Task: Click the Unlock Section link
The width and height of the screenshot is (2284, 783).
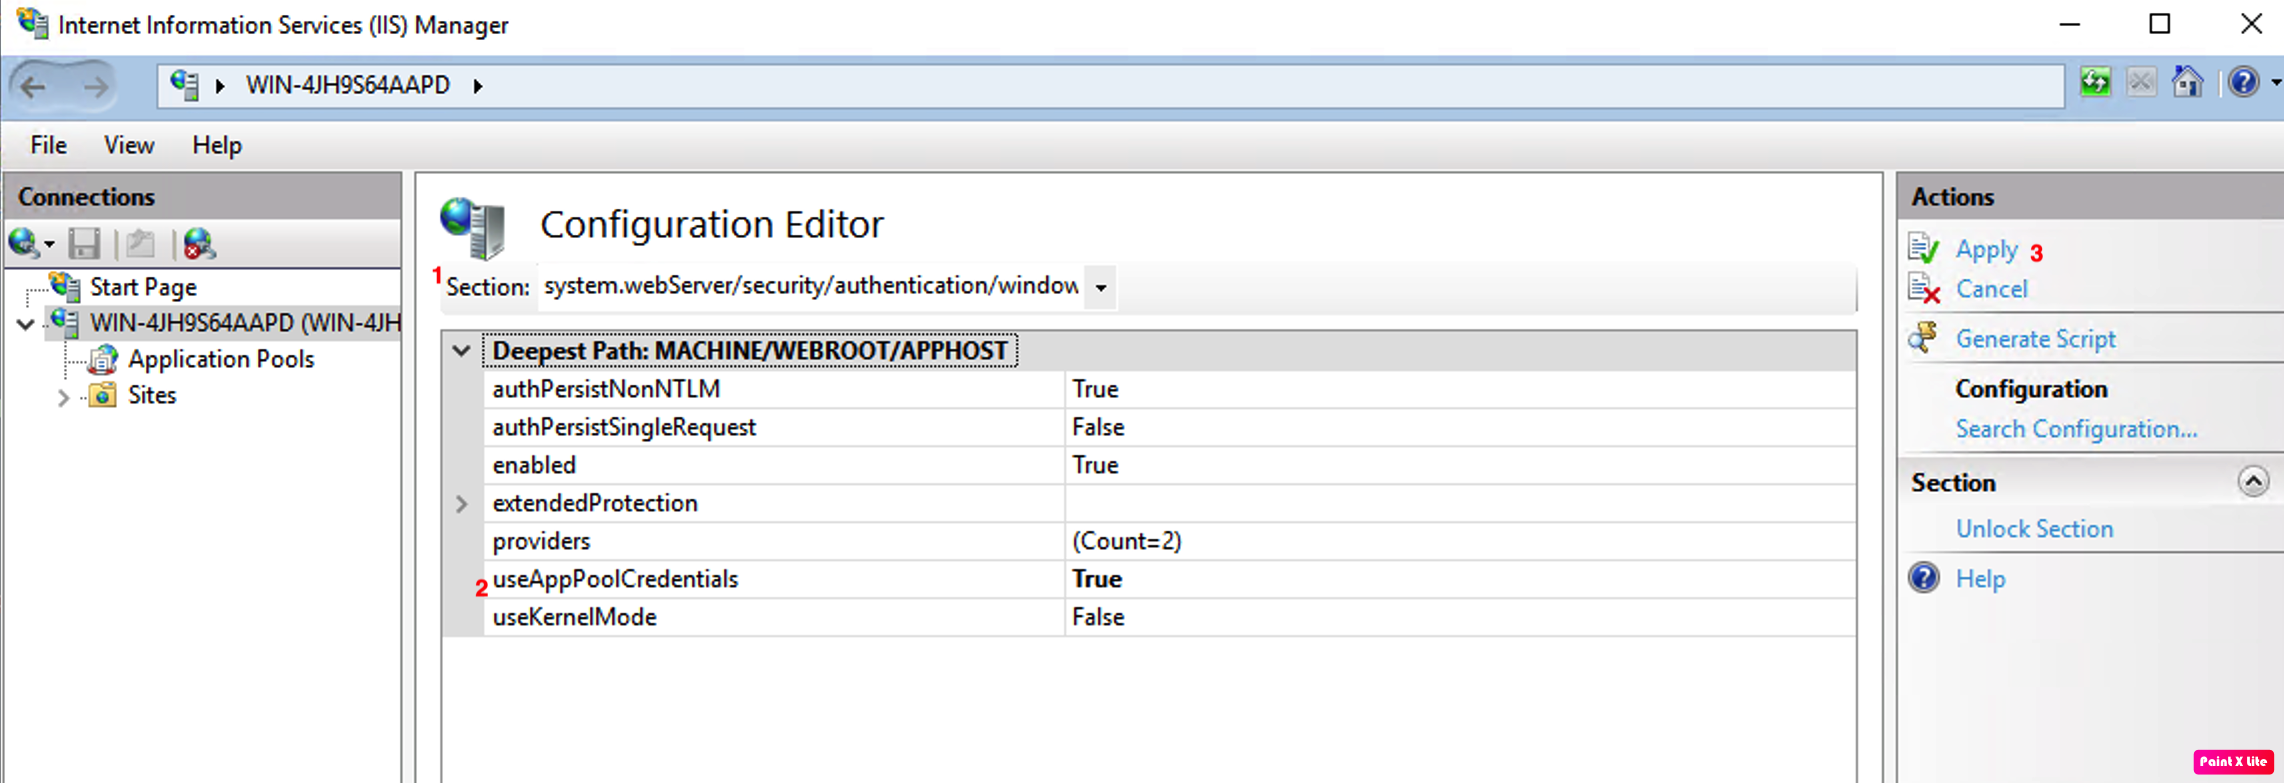Action: (2034, 529)
